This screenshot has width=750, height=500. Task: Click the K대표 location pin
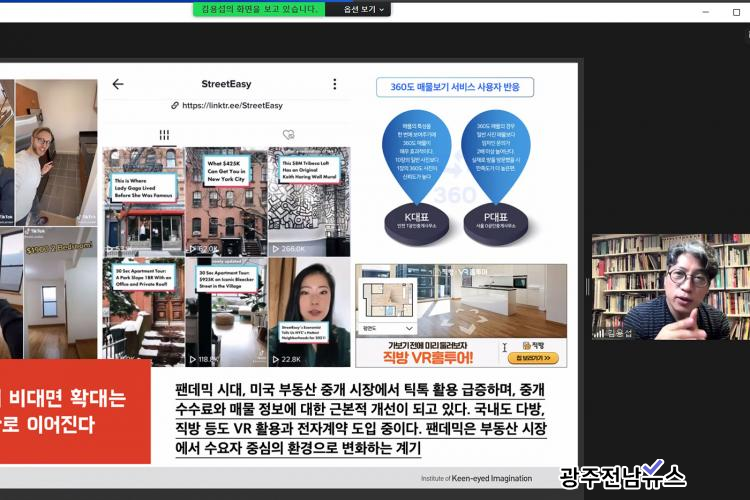click(x=413, y=165)
